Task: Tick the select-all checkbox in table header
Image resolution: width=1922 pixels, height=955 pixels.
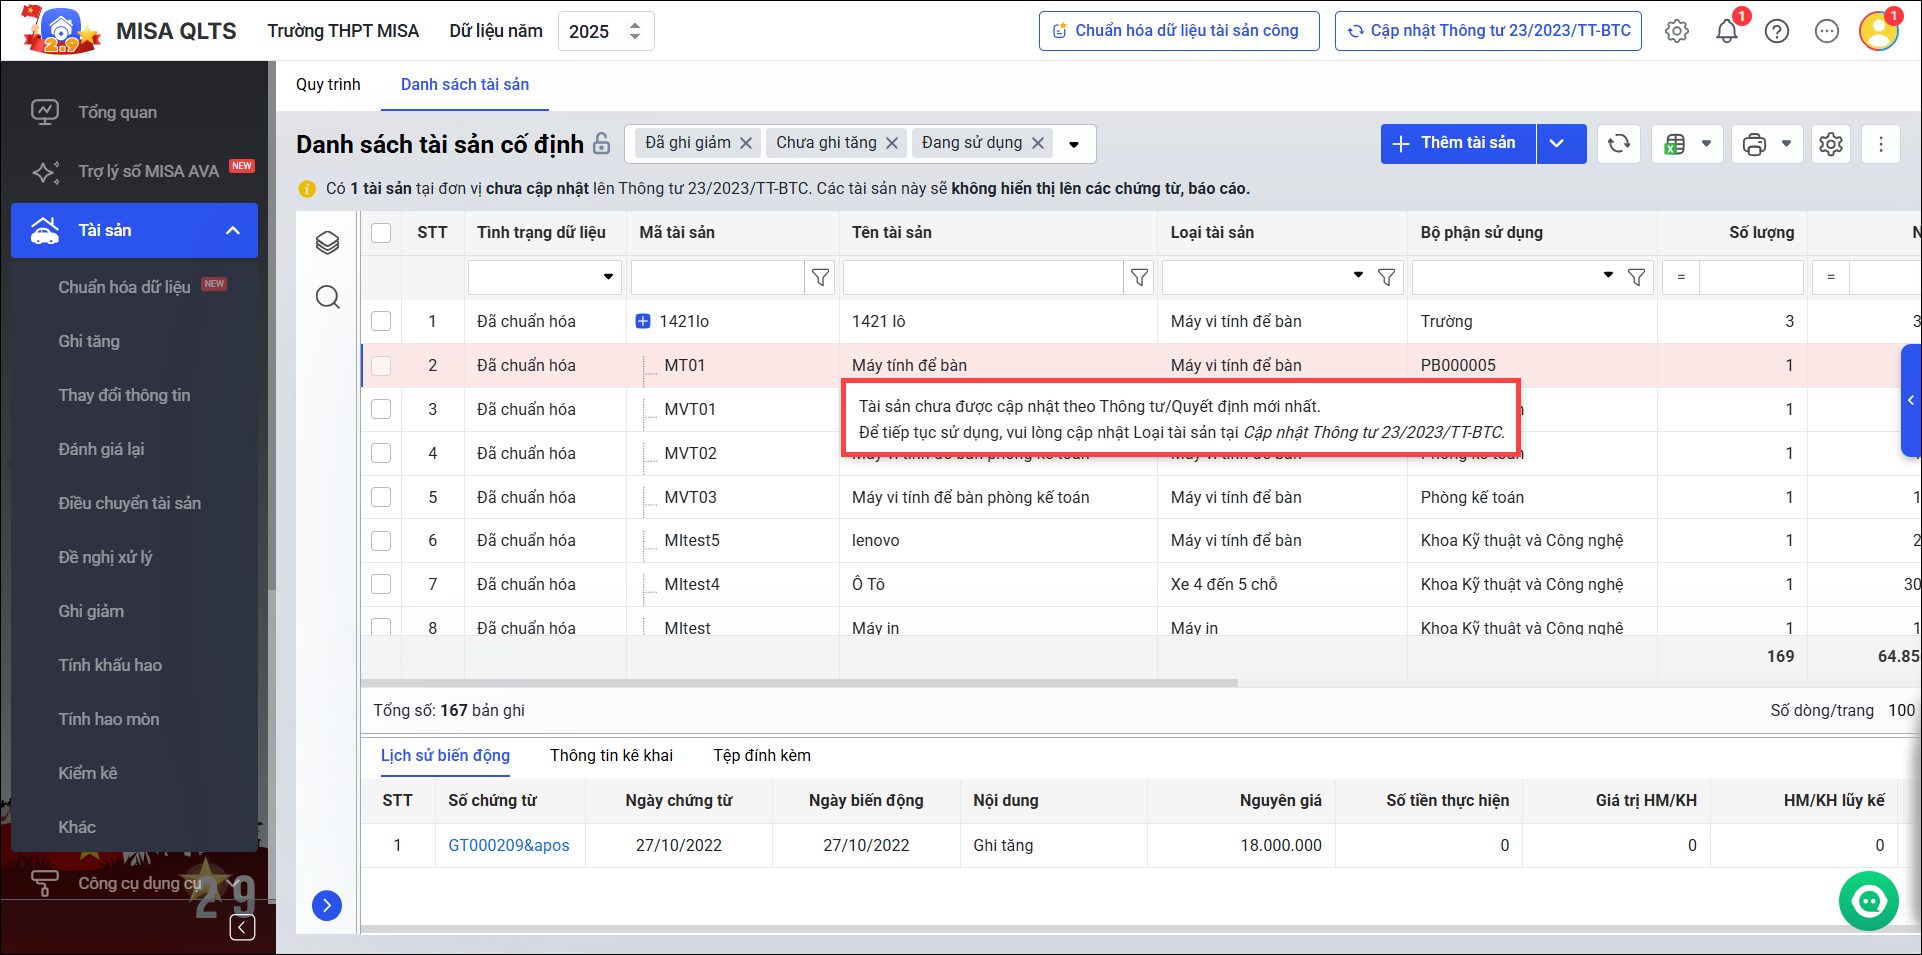Action: (x=381, y=232)
